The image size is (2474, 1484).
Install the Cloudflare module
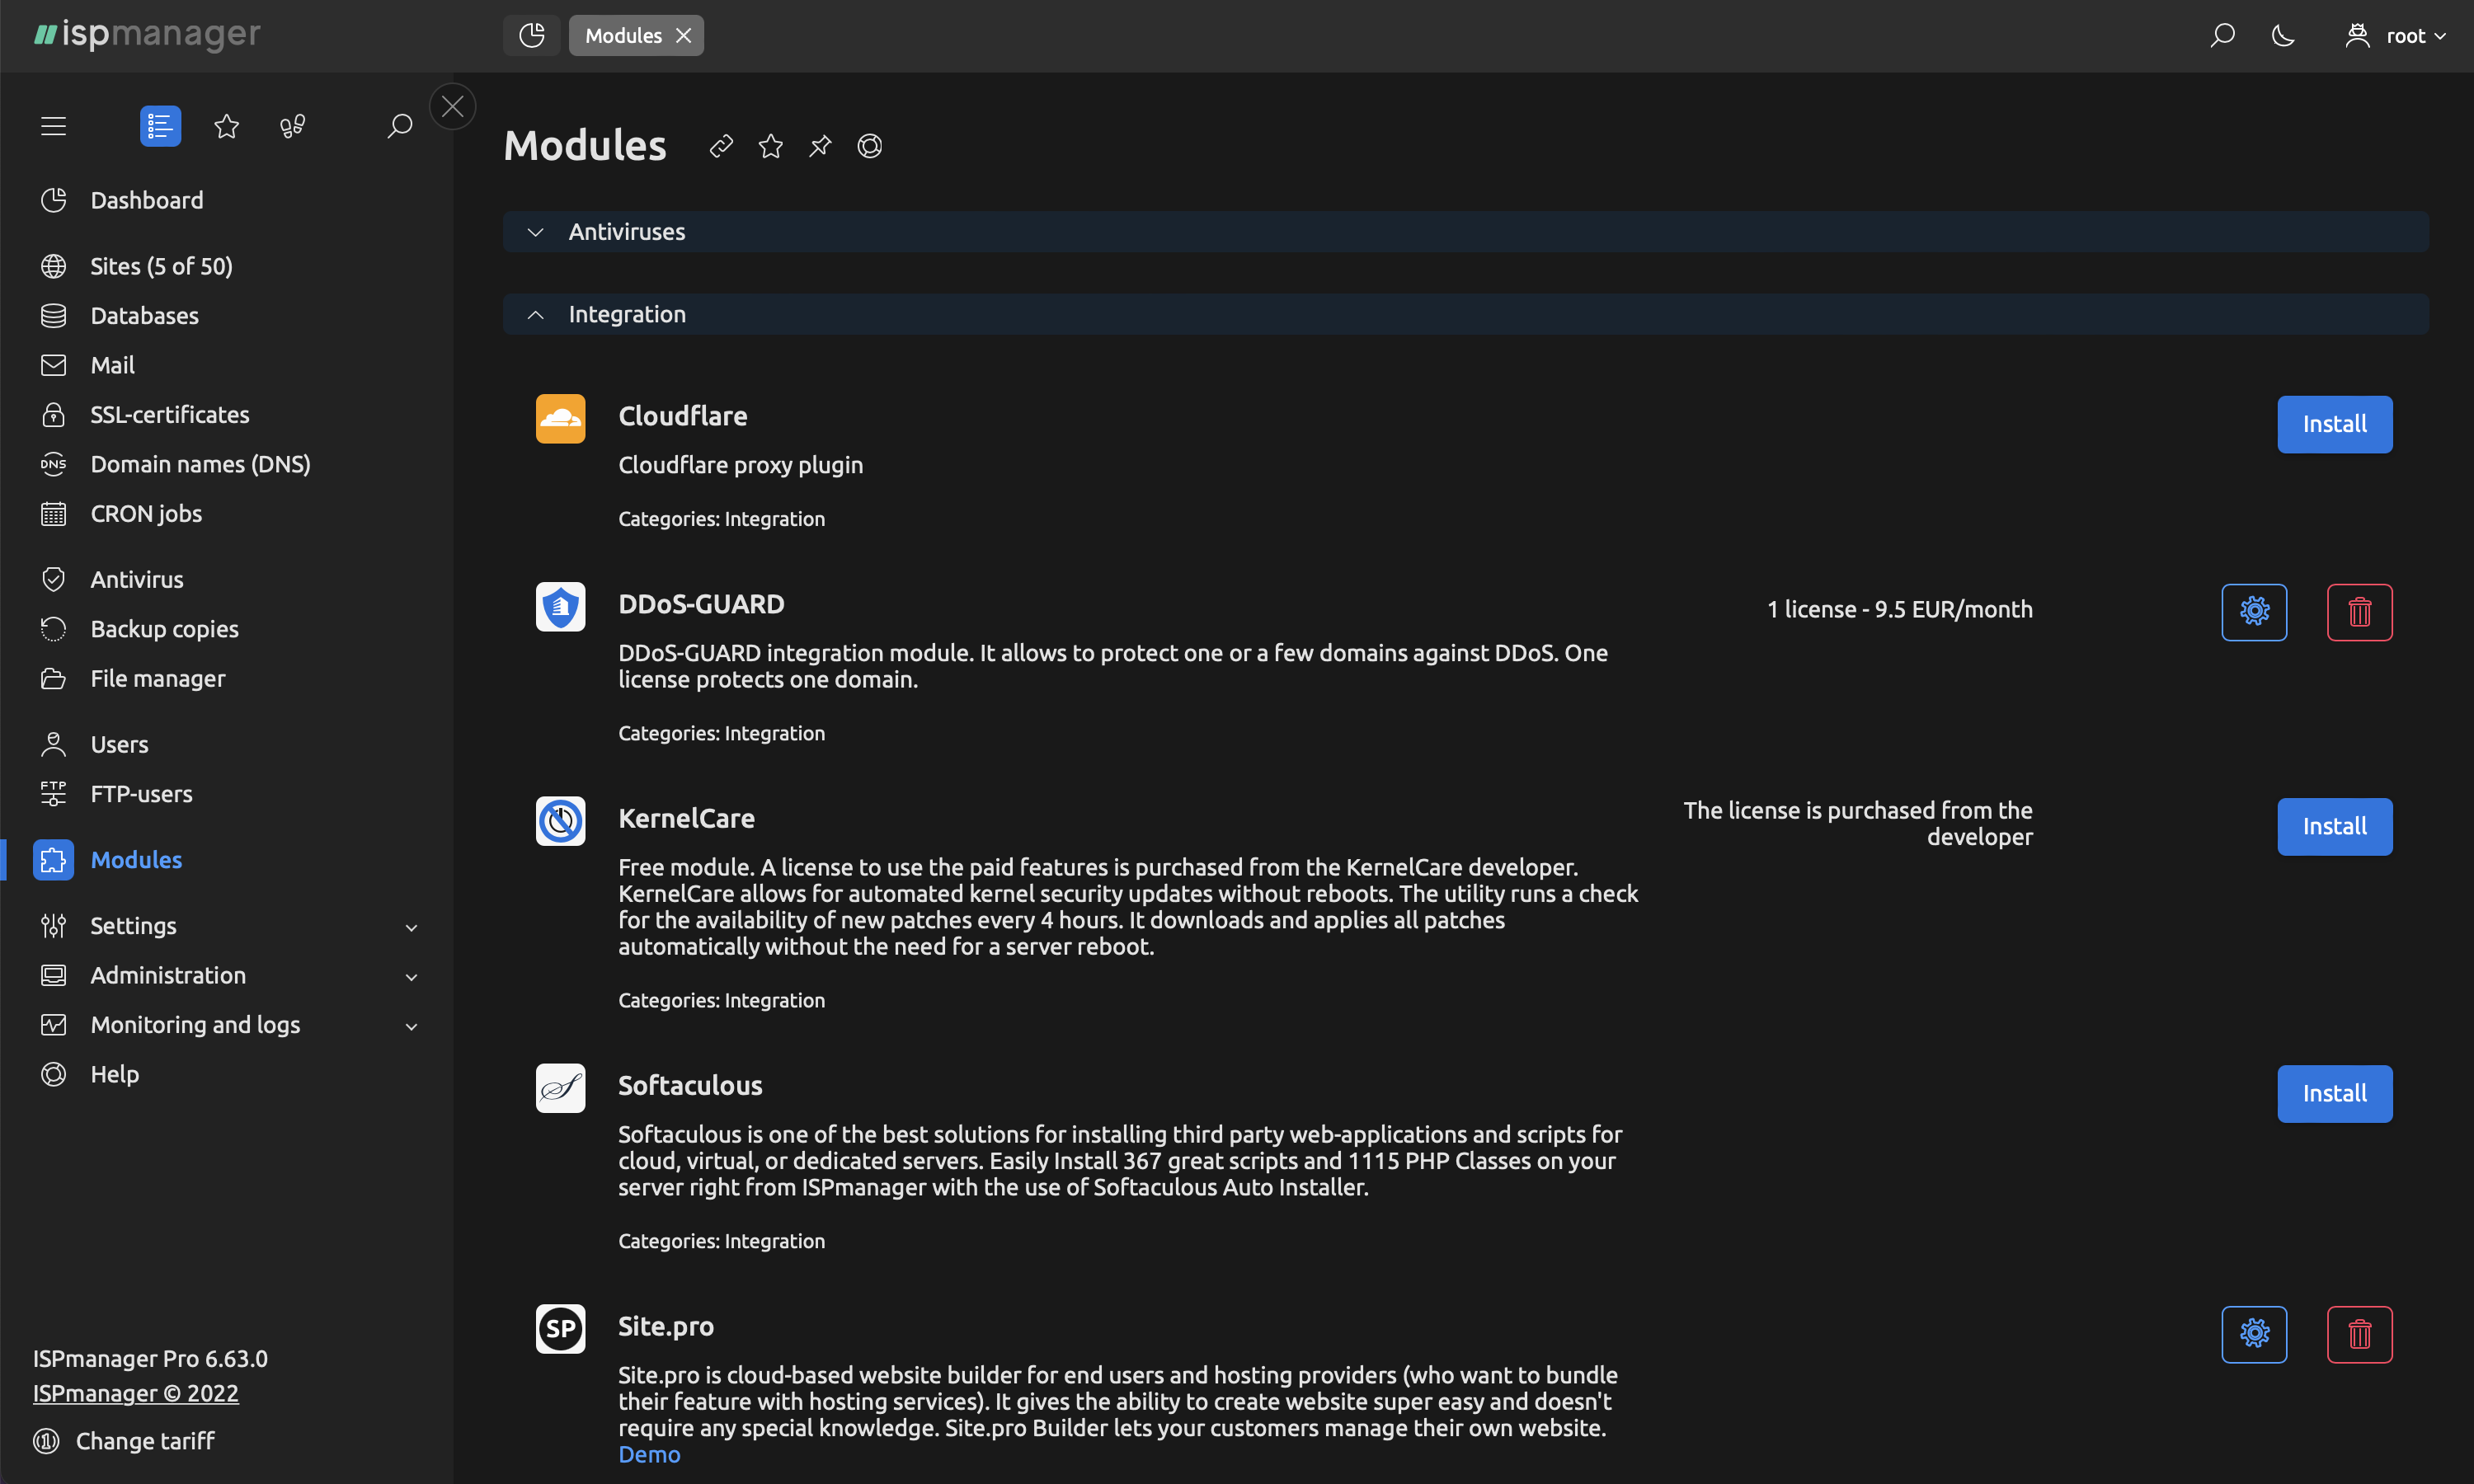pyautogui.click(x=2334, y=424)
